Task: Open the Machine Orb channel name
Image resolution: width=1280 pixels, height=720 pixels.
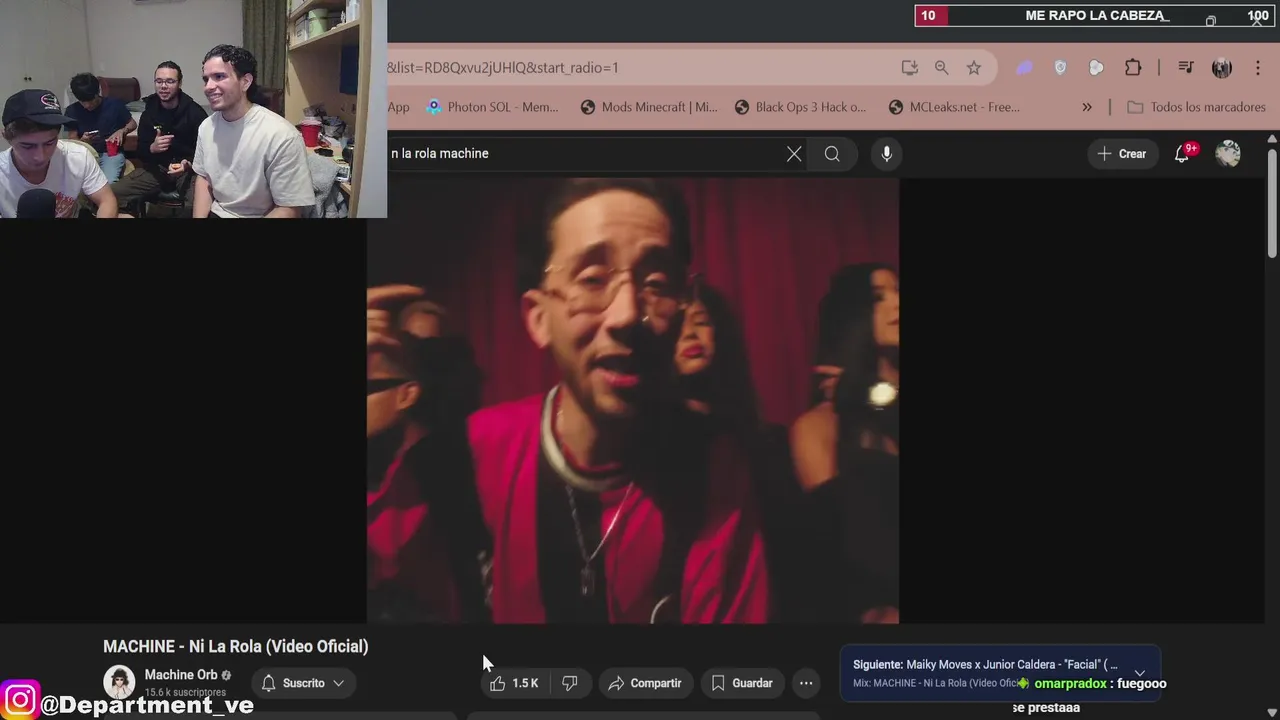Action: 181,675
